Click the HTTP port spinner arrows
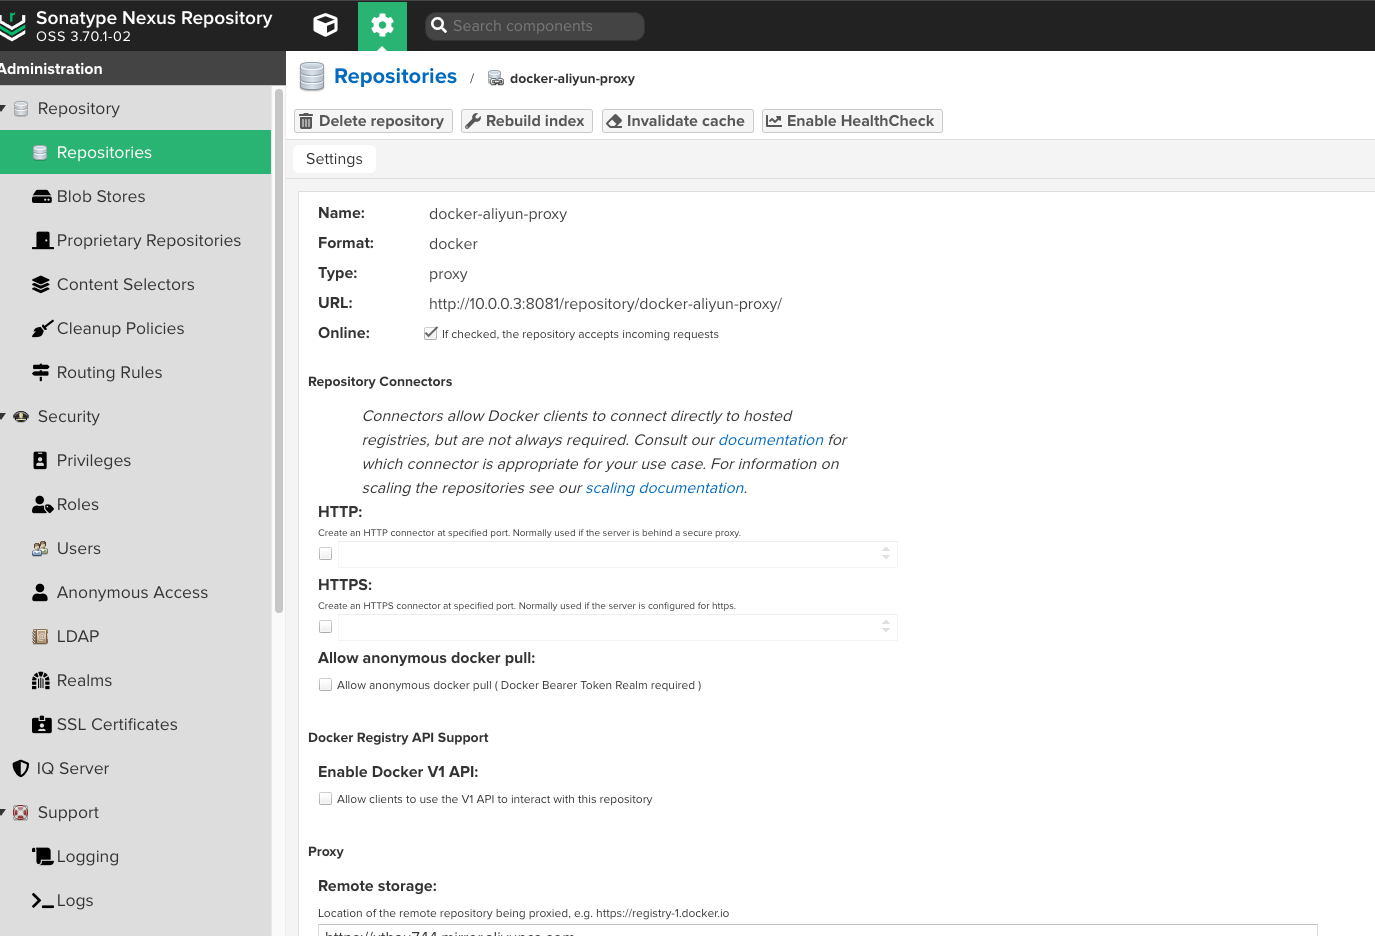1375x936 pixels. coord(886,553)
